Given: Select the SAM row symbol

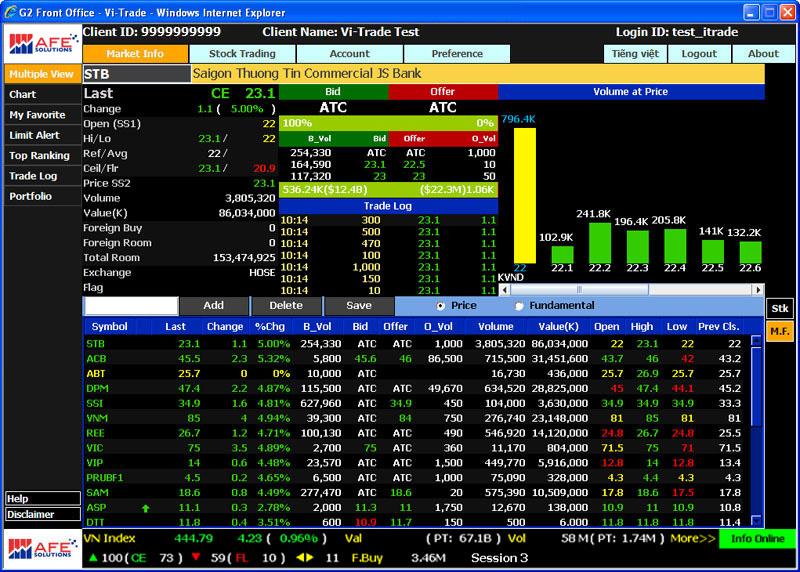Looking at the screenshot, I should pyautogui.click(x=97, y=492).
